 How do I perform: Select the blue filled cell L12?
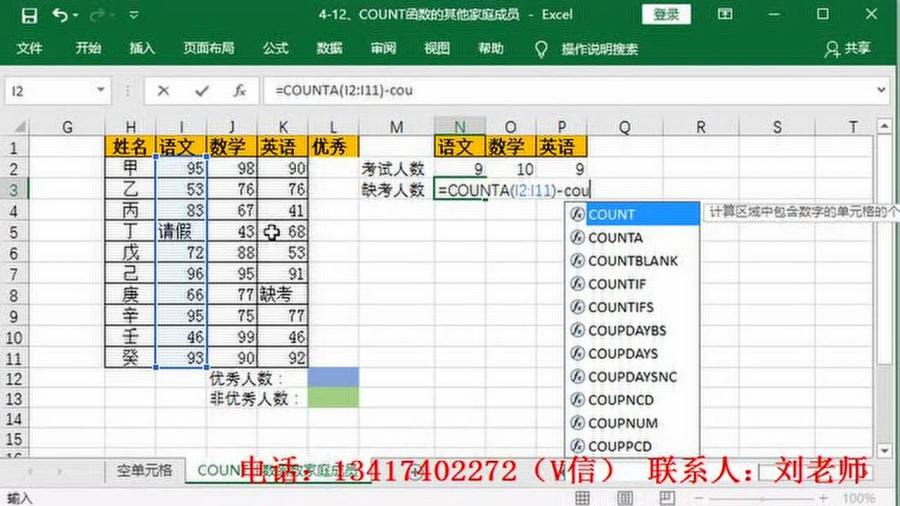pyautogui.click(x=333, y=378)
